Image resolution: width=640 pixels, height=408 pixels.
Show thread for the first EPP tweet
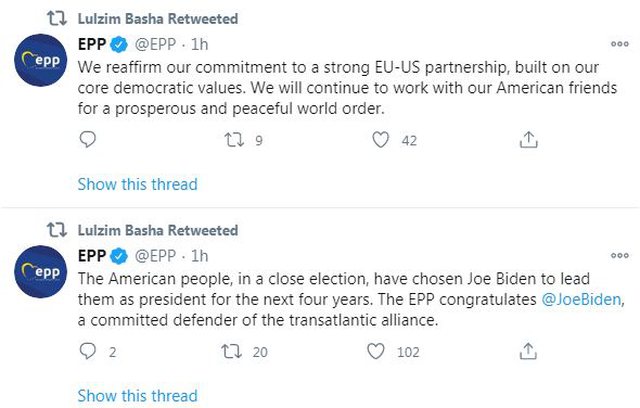pos(138,184)
